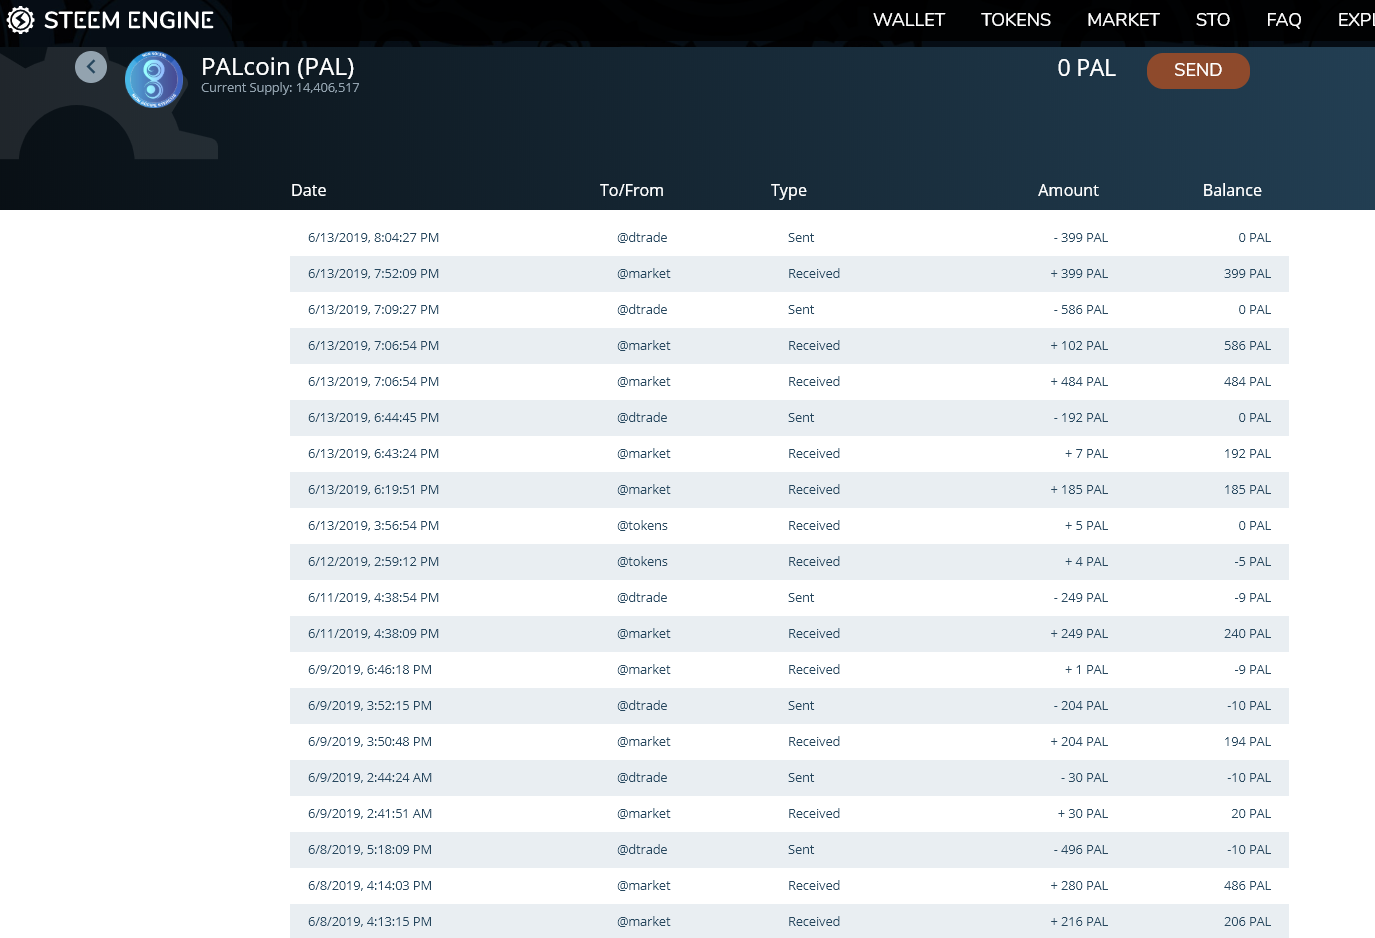The width and height of the screenshot is (1375, 938).
Task: Select the Current Supply 14,406,517 text
Action: tap(280, 88)
